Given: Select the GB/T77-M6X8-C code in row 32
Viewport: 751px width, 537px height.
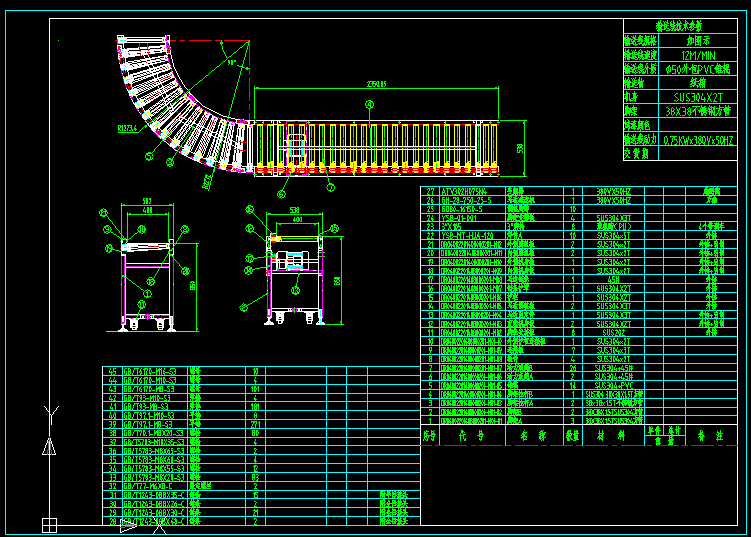Looking at the screenshot, I should (147, 485).
